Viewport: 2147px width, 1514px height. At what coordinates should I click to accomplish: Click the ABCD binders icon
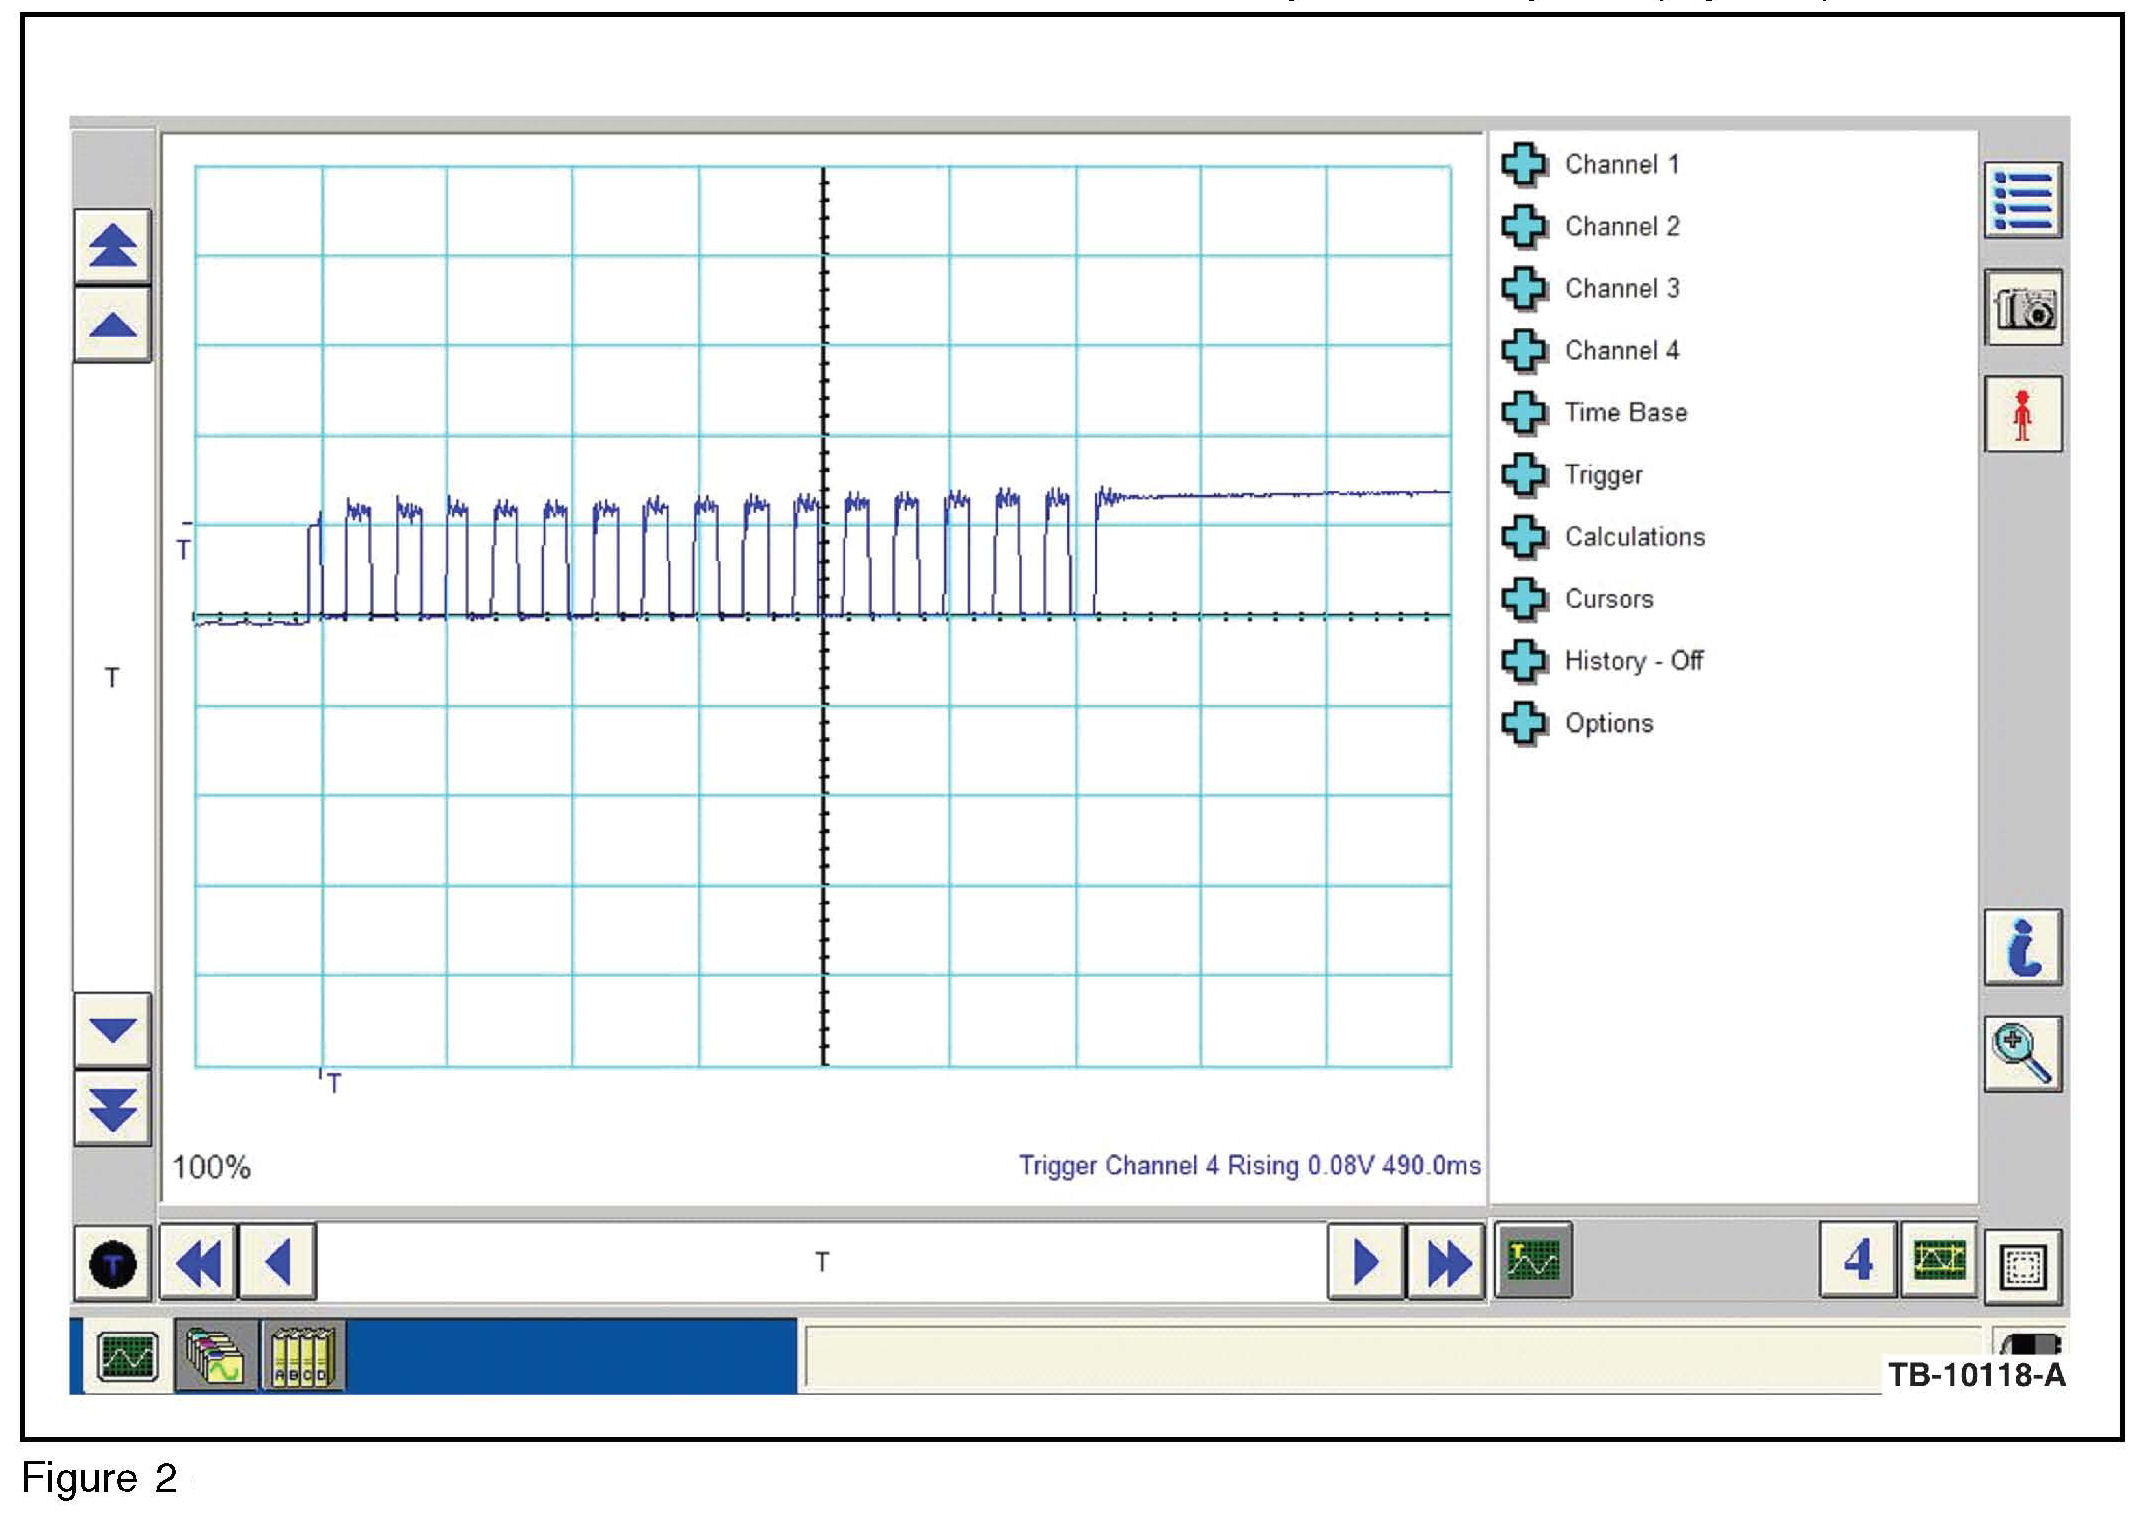[303, 1357]
